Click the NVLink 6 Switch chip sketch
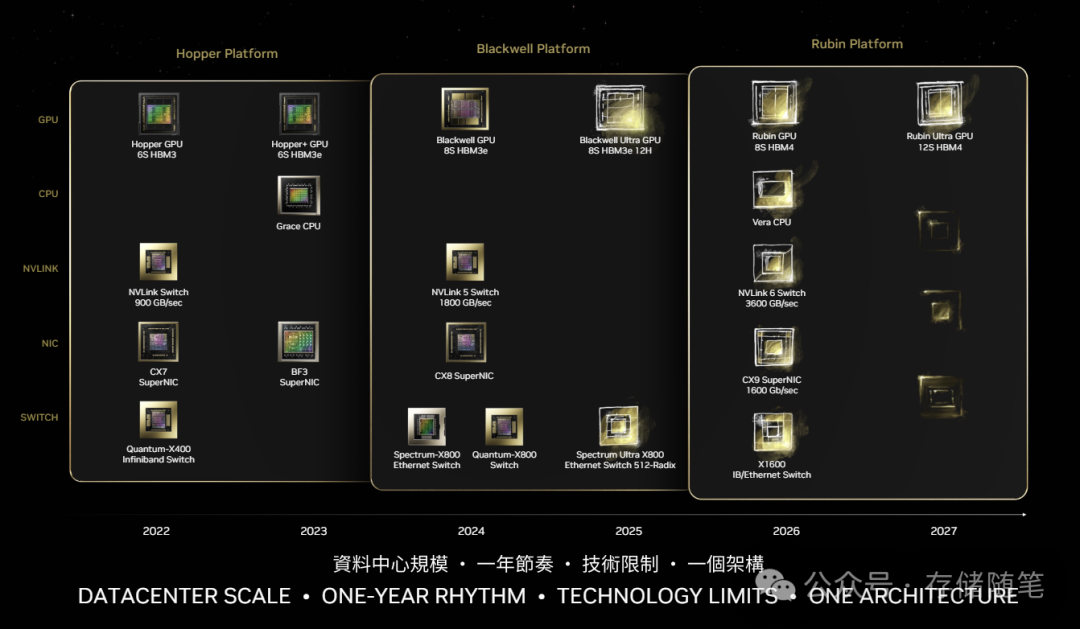1080x629 pixels. [x=772, y=264]
